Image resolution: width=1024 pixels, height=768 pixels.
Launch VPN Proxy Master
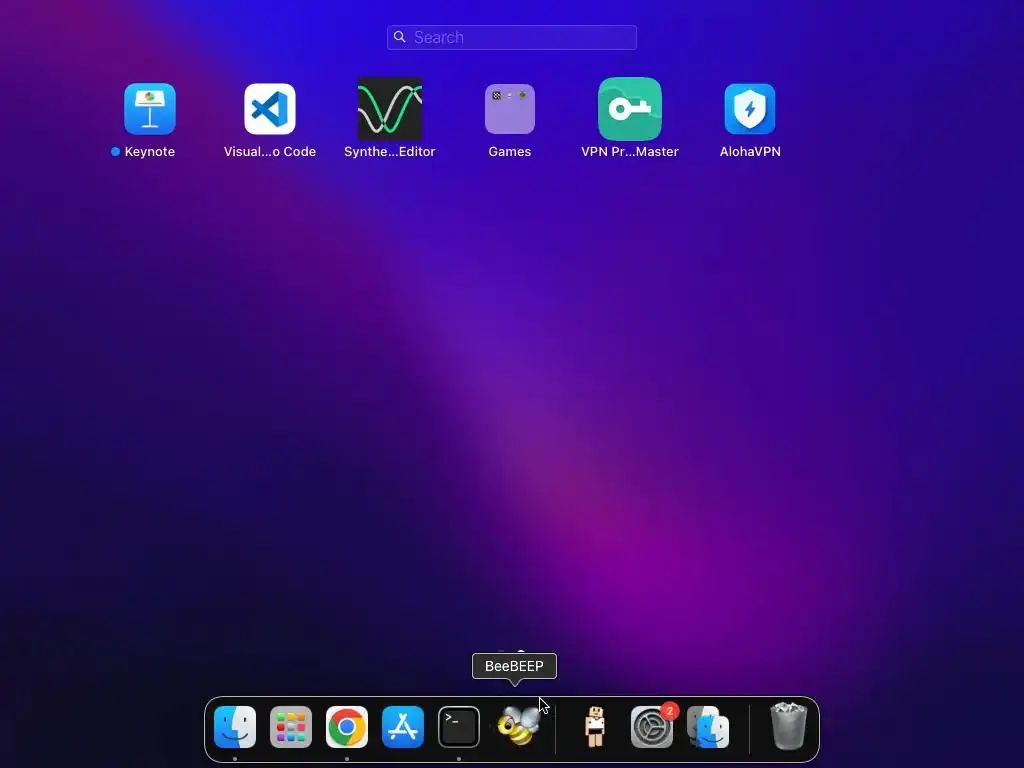[630, 109]
